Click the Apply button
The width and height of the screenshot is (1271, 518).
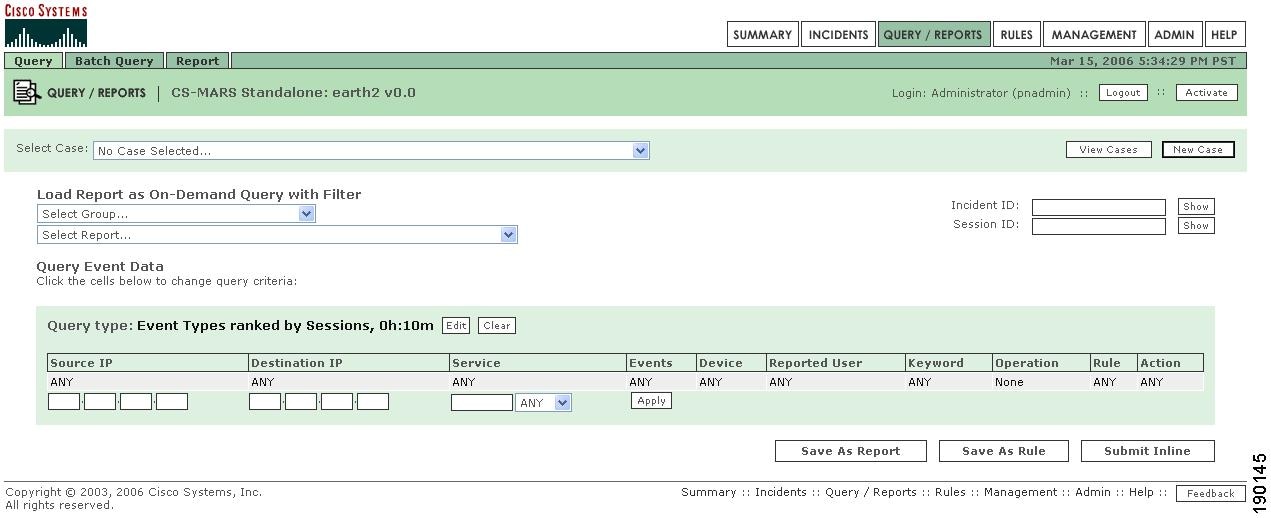point(651,401)
